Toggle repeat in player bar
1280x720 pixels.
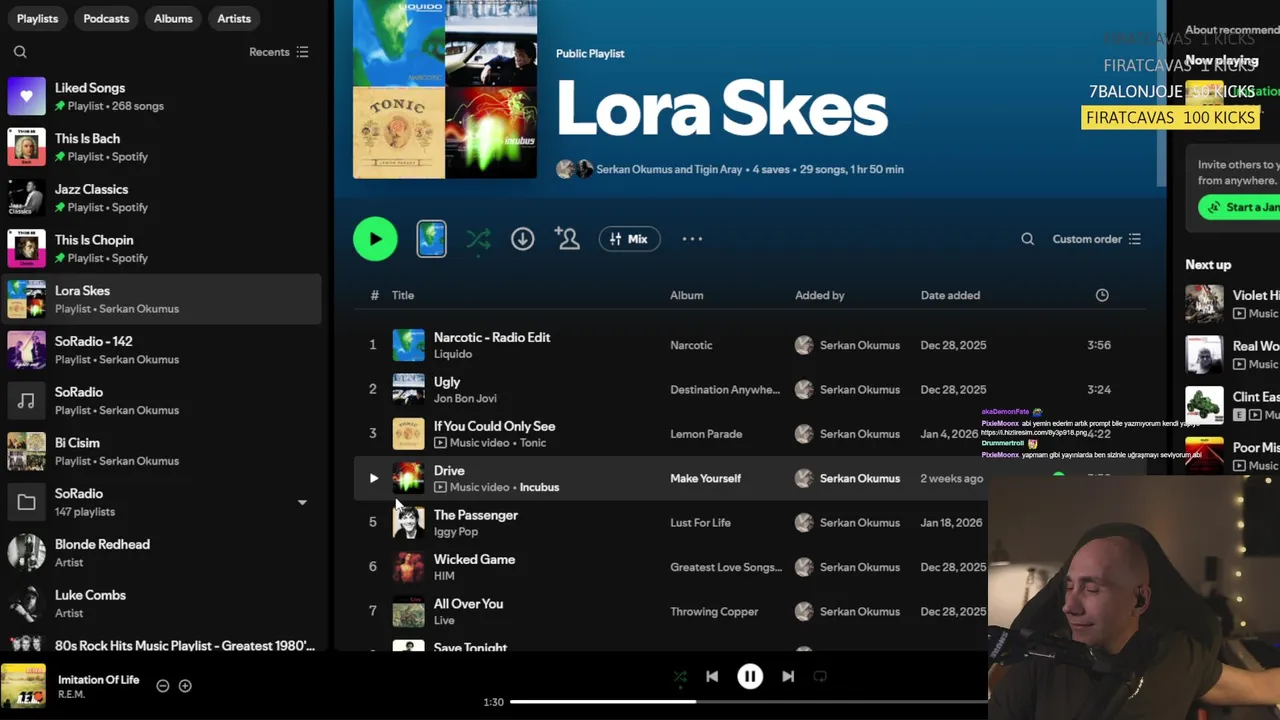(x=820, y=677)
